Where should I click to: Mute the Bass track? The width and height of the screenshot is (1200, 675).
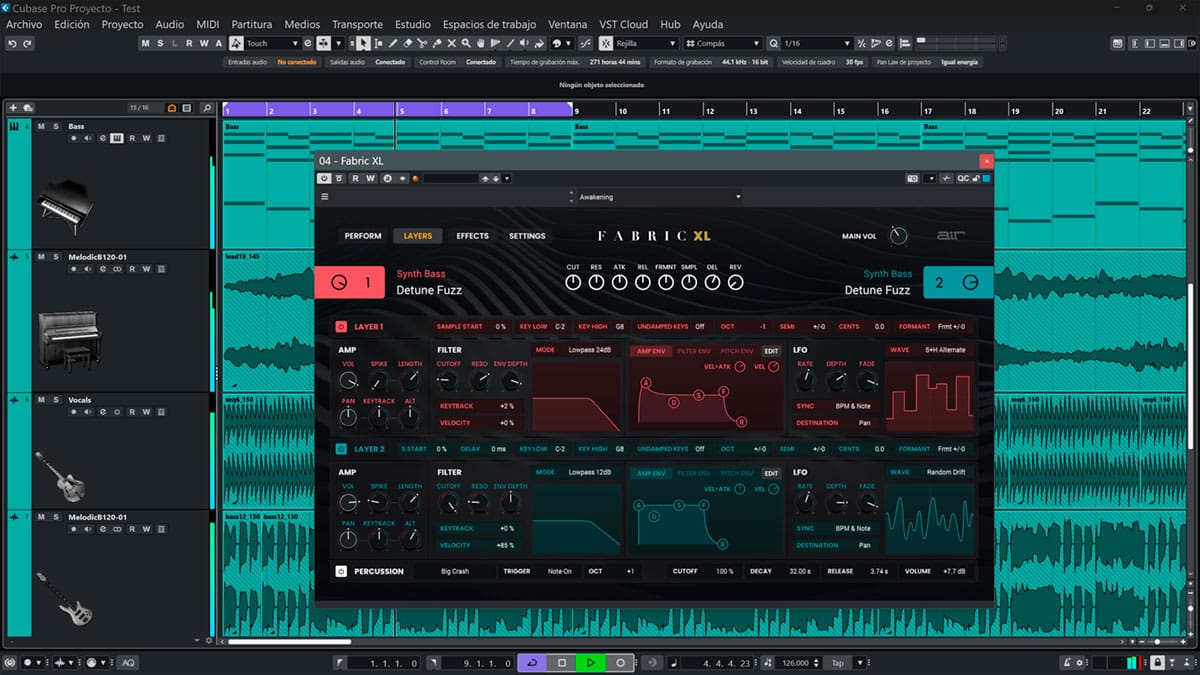click(42, 127)
